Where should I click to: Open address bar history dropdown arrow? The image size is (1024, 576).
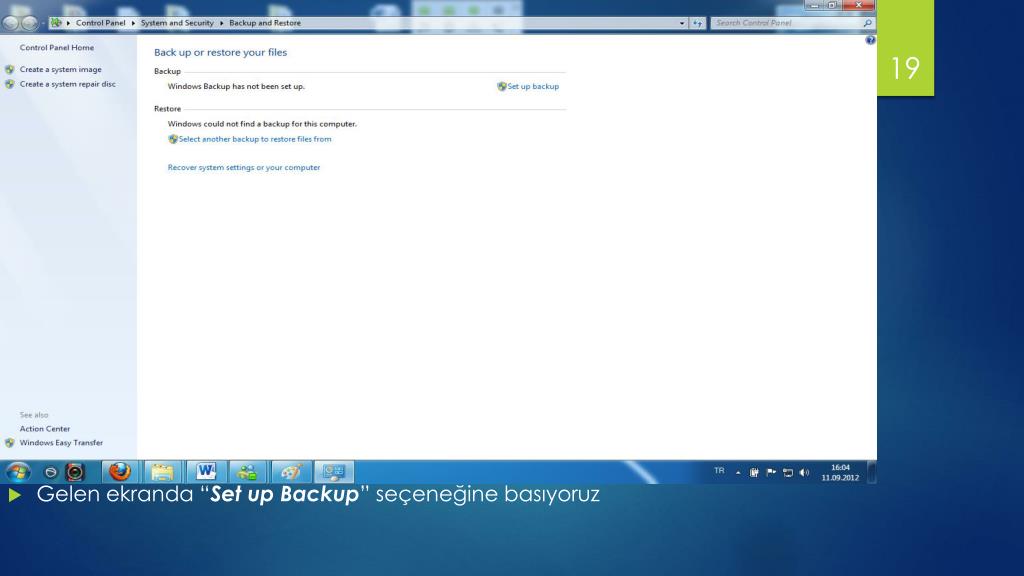click(682, 23)
